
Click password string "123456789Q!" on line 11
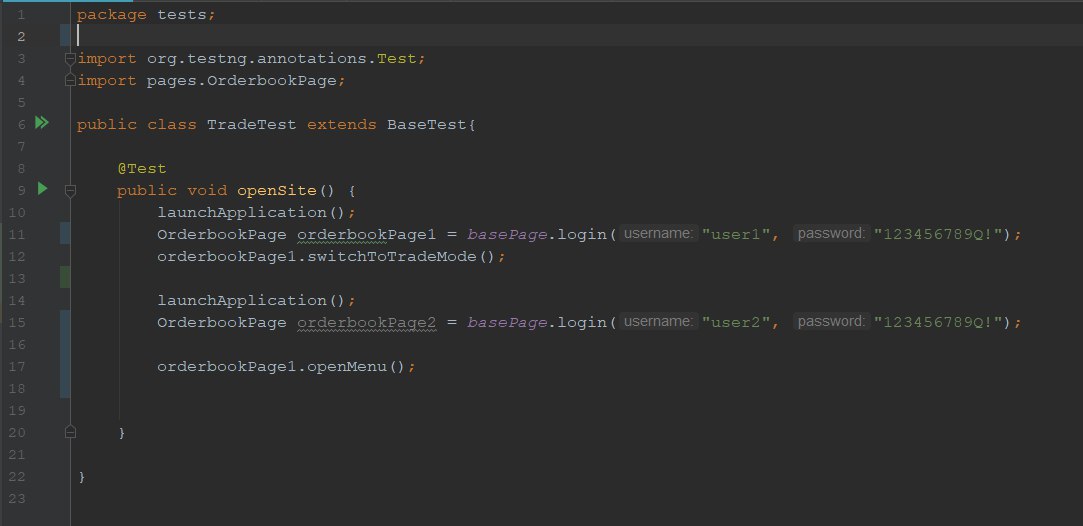[938, 235]
